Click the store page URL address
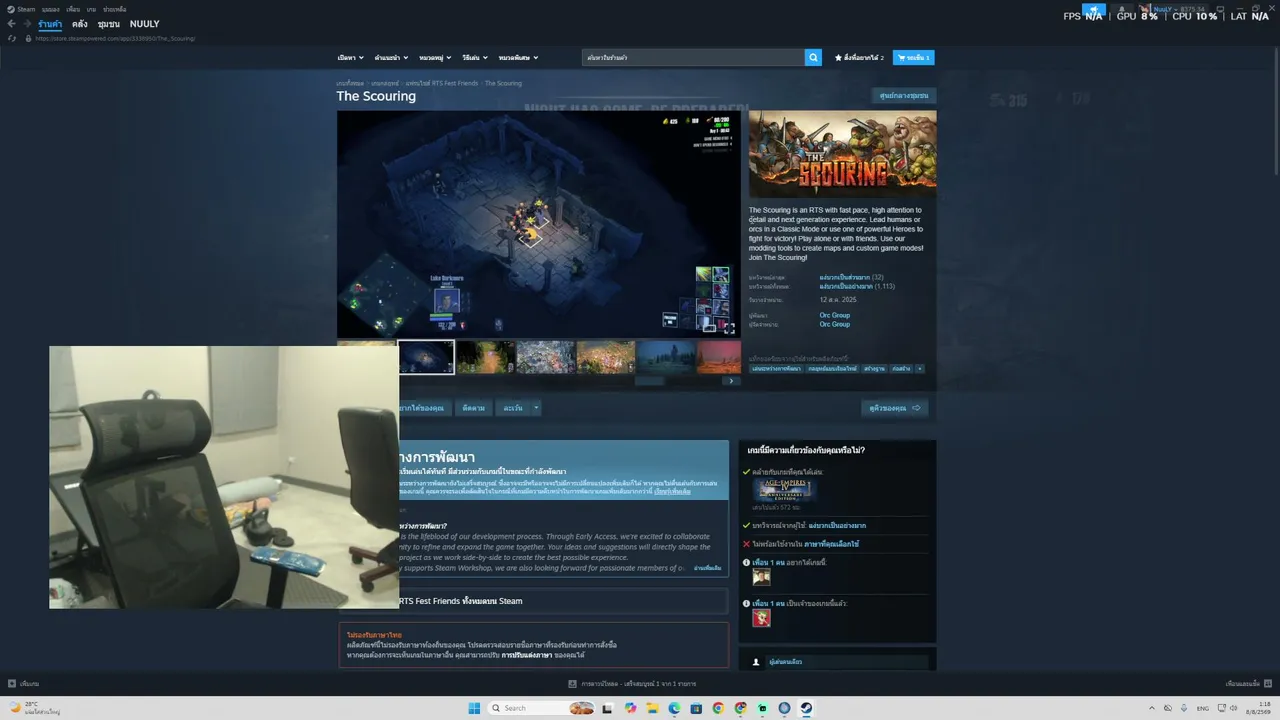Image resolution: width=1280 pixels, height=720 pixels. (x=115, y=38)
